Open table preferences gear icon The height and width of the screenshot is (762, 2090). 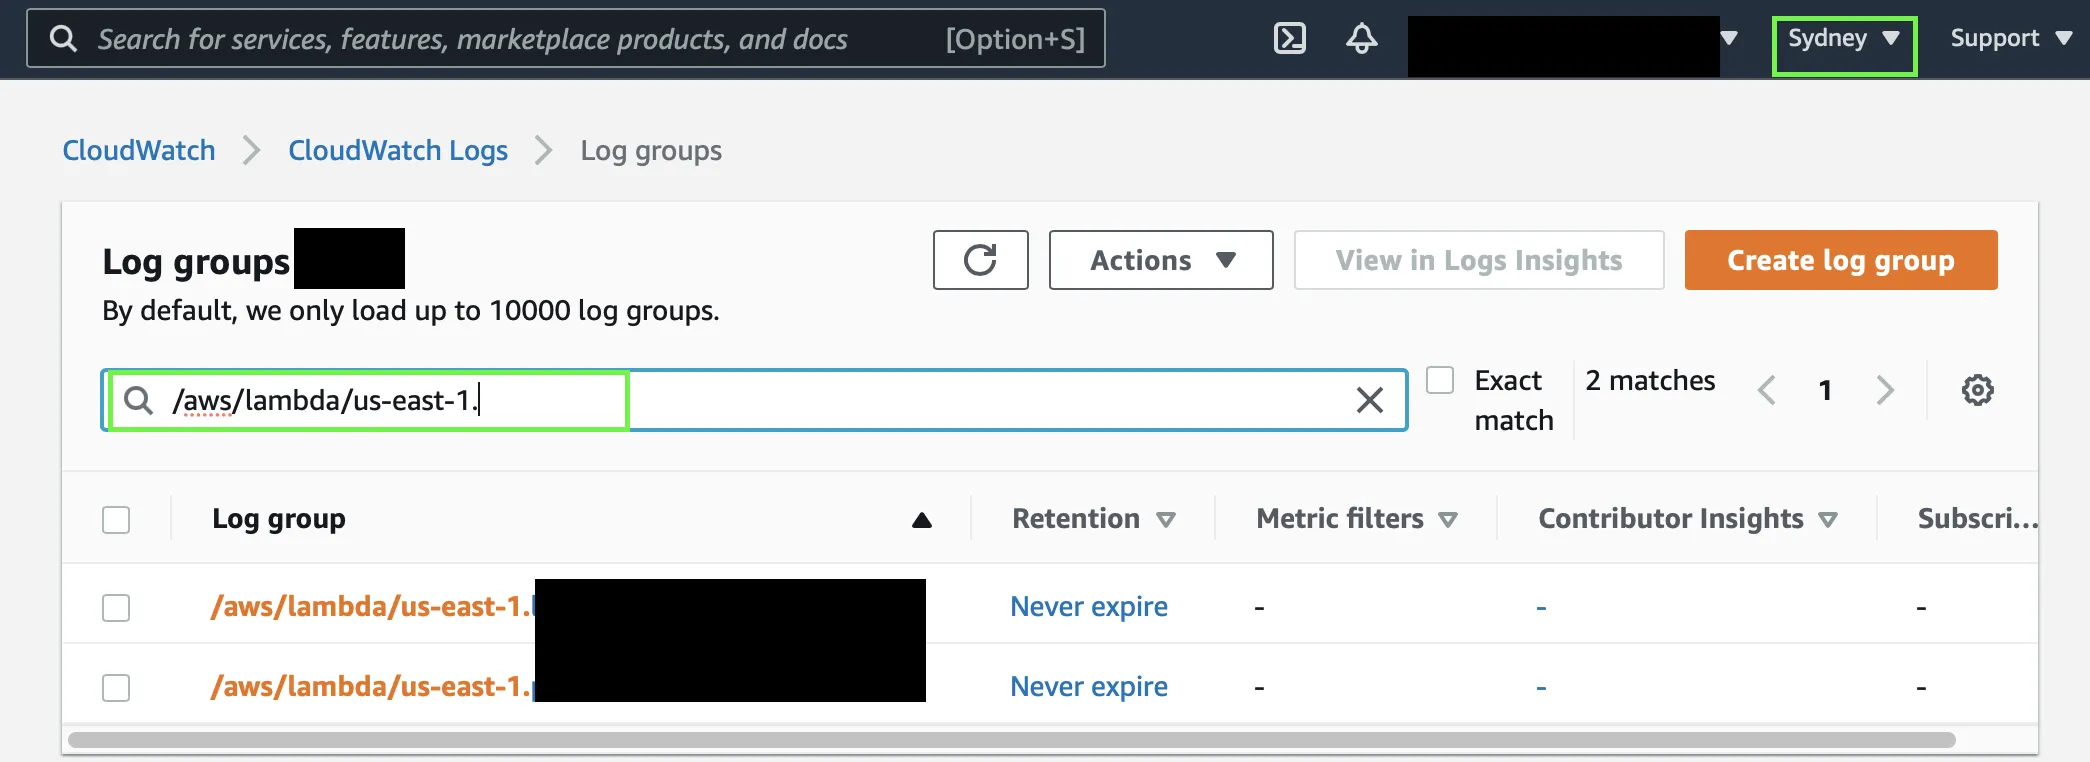1977,390
